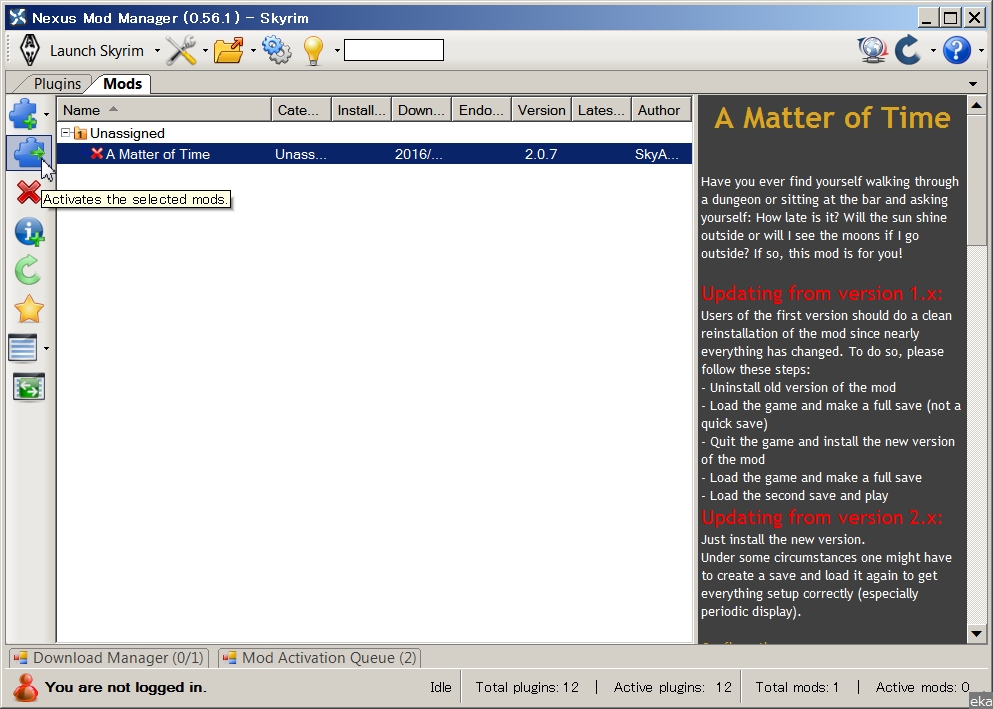The width and height of the screenshot is (993, 709).
Task: Click the A Matter of Time description heading
Action: click(832, 118)
